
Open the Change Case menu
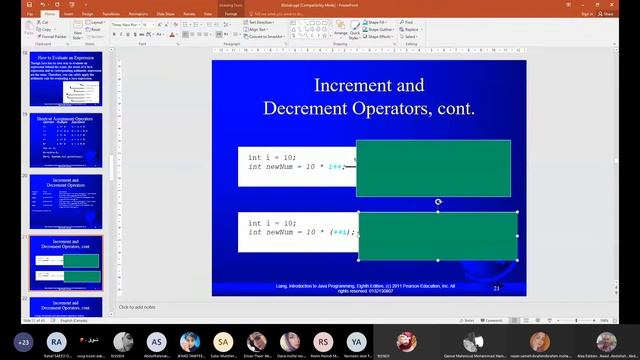point(160,35)
